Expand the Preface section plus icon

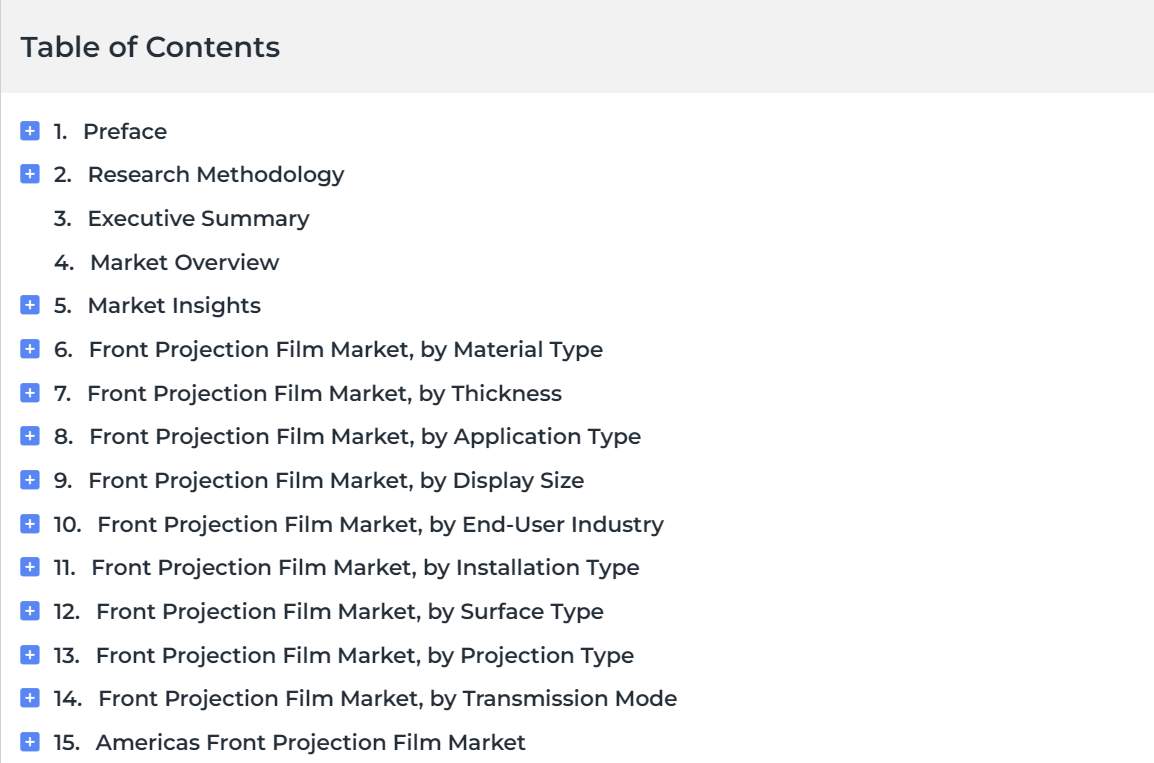[29, 131]
